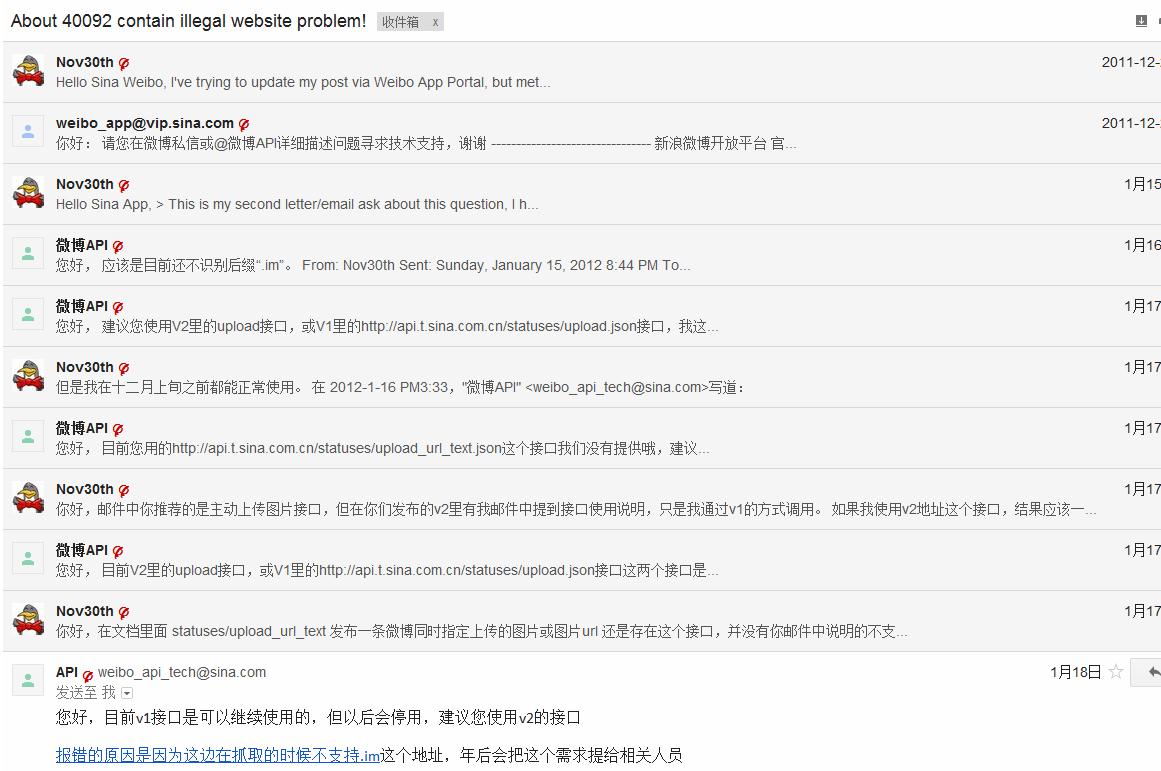This screenshot has height=771, width=1161.
Task: Click red mark icon beside 微博API, "建议您使用V2里的upload接口" row
Action: [118, 307]
